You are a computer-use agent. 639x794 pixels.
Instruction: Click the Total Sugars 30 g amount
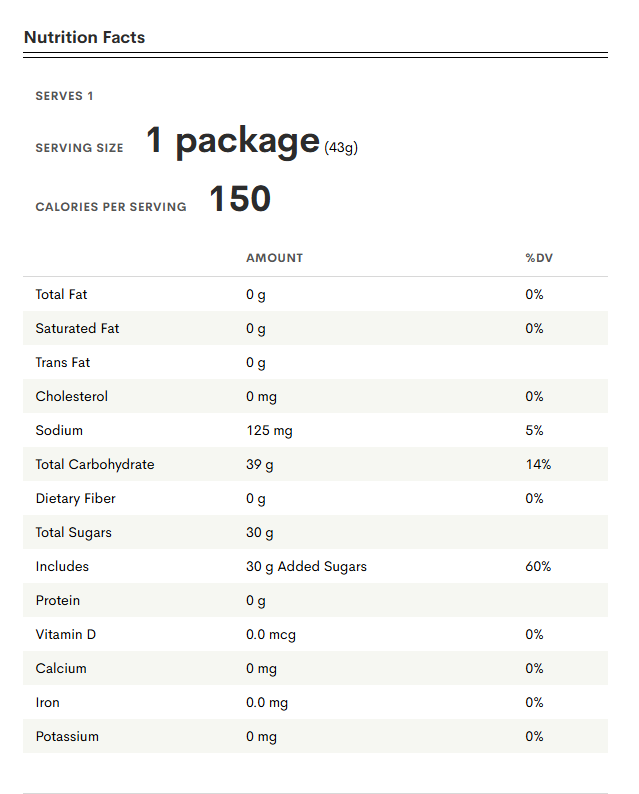(x=259, y=532)
